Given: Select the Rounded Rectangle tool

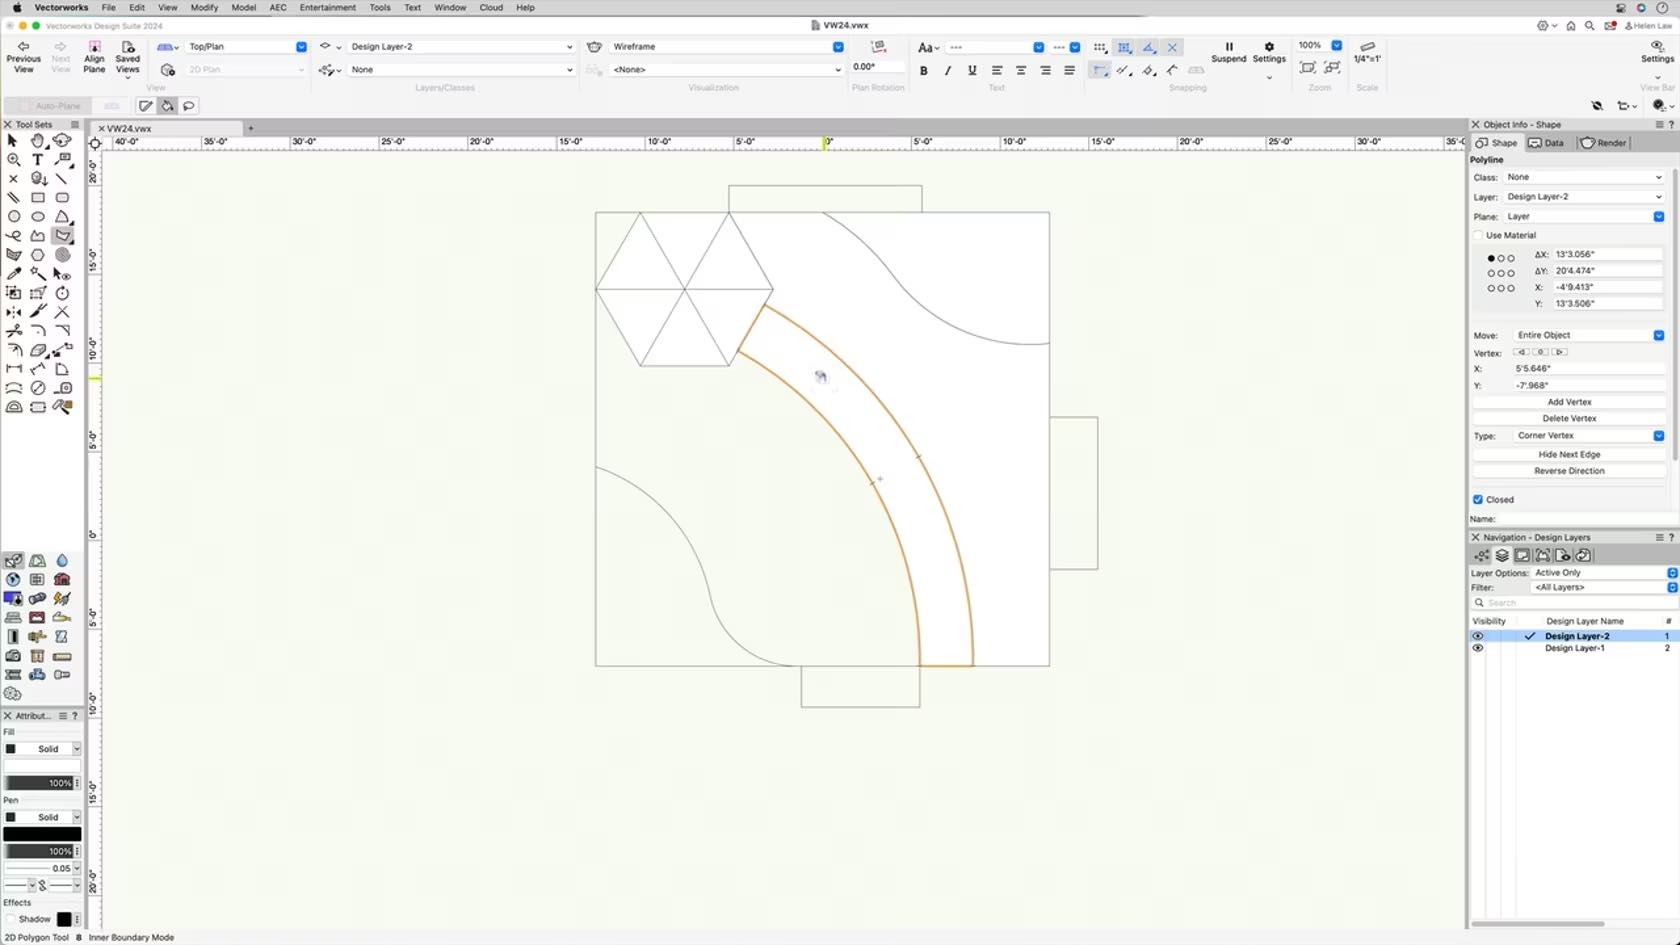Looking at the screenshot, I should (62, 198).
